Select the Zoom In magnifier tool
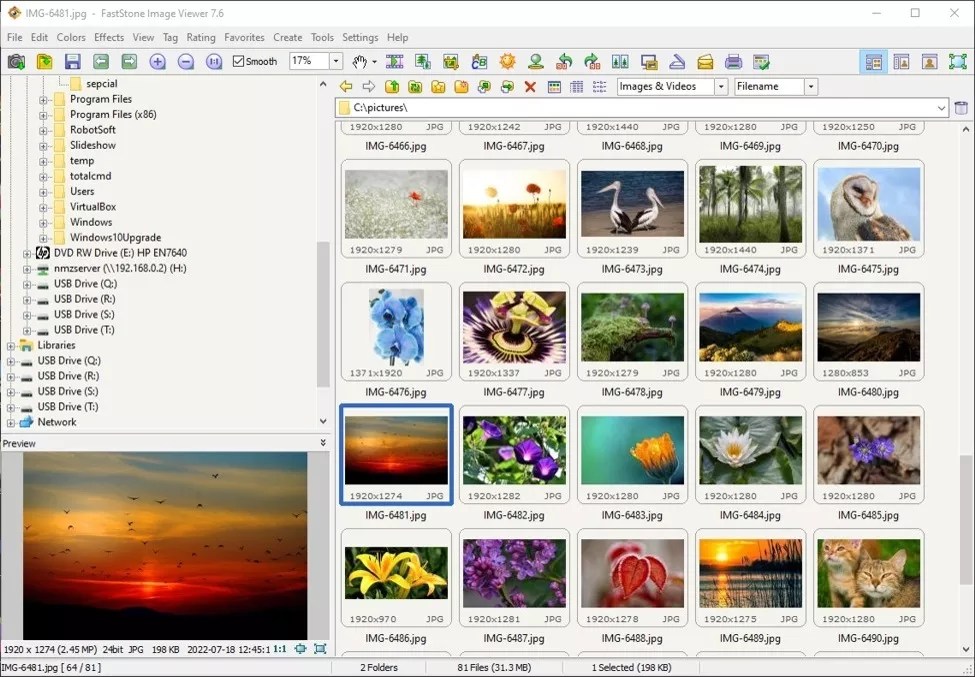Image resolution: width=975 pixels, height=677 pixels. point(156,60)
